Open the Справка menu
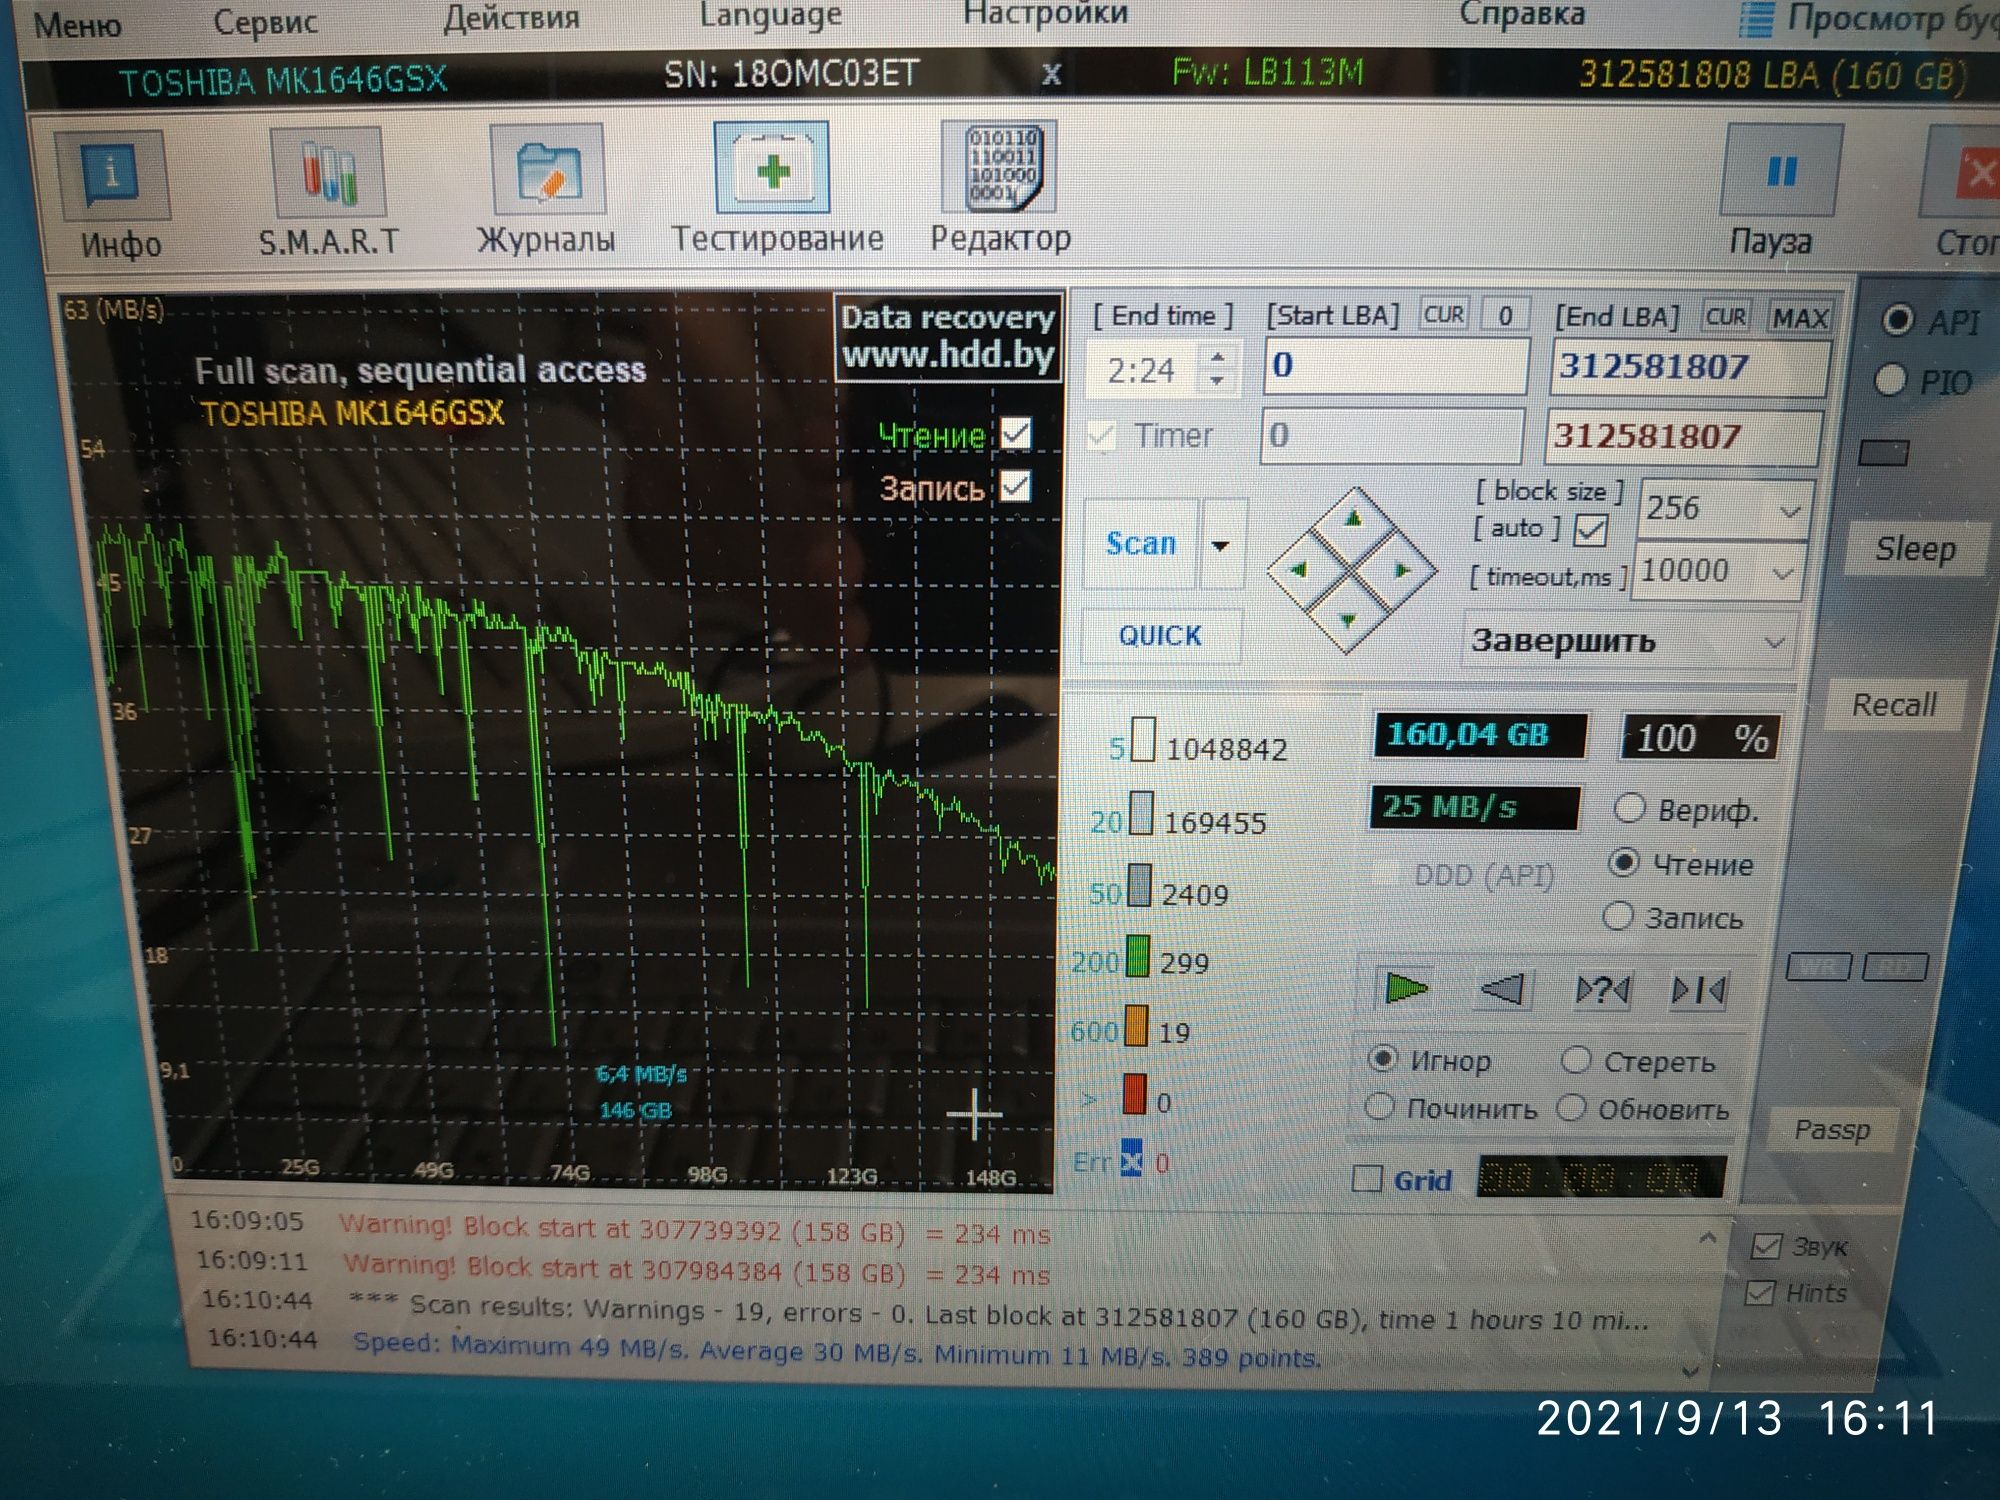The image size is (2000, 1500). point(1522,14)
